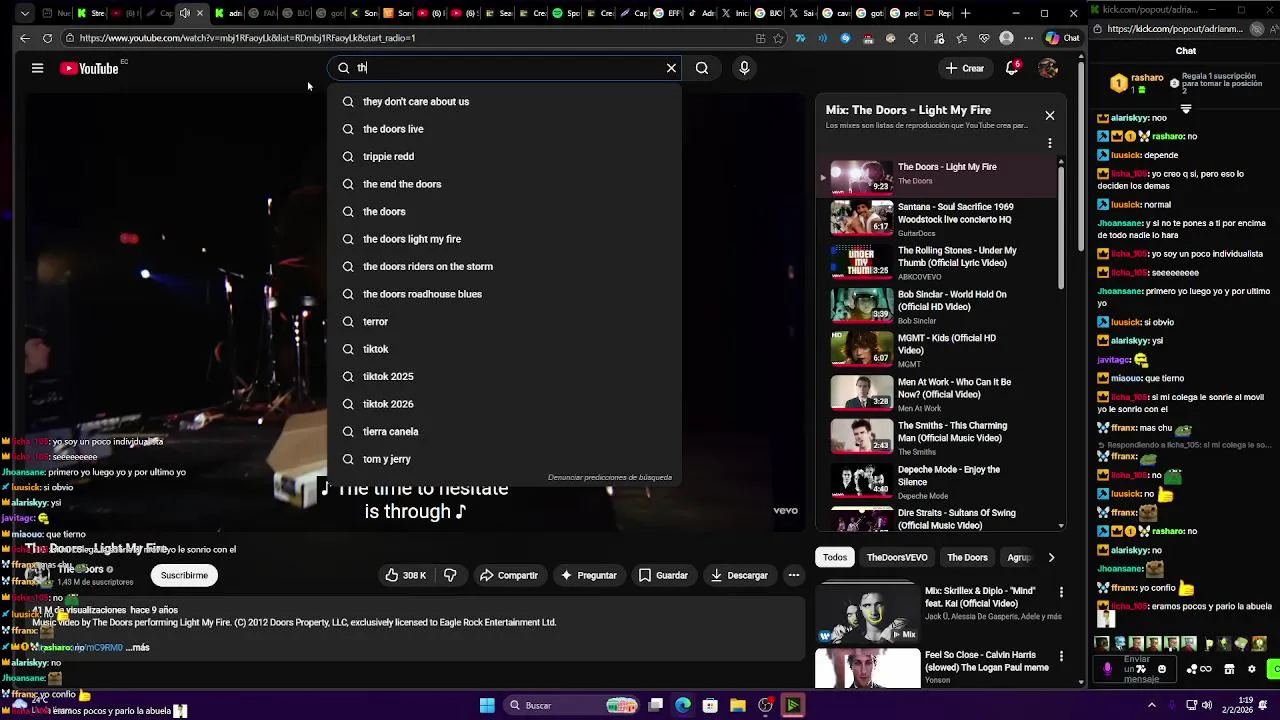Open YouTube notifications bell
Image resolution: width=1280 pixels, height=720 pixels.
tap(1012, 68)
